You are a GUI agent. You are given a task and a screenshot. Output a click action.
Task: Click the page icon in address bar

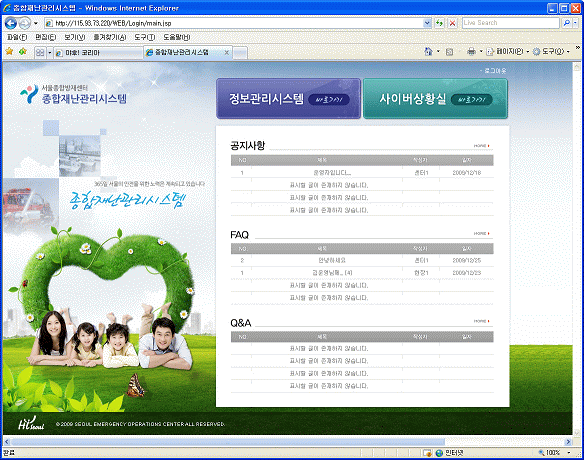(x=49, y=23)
